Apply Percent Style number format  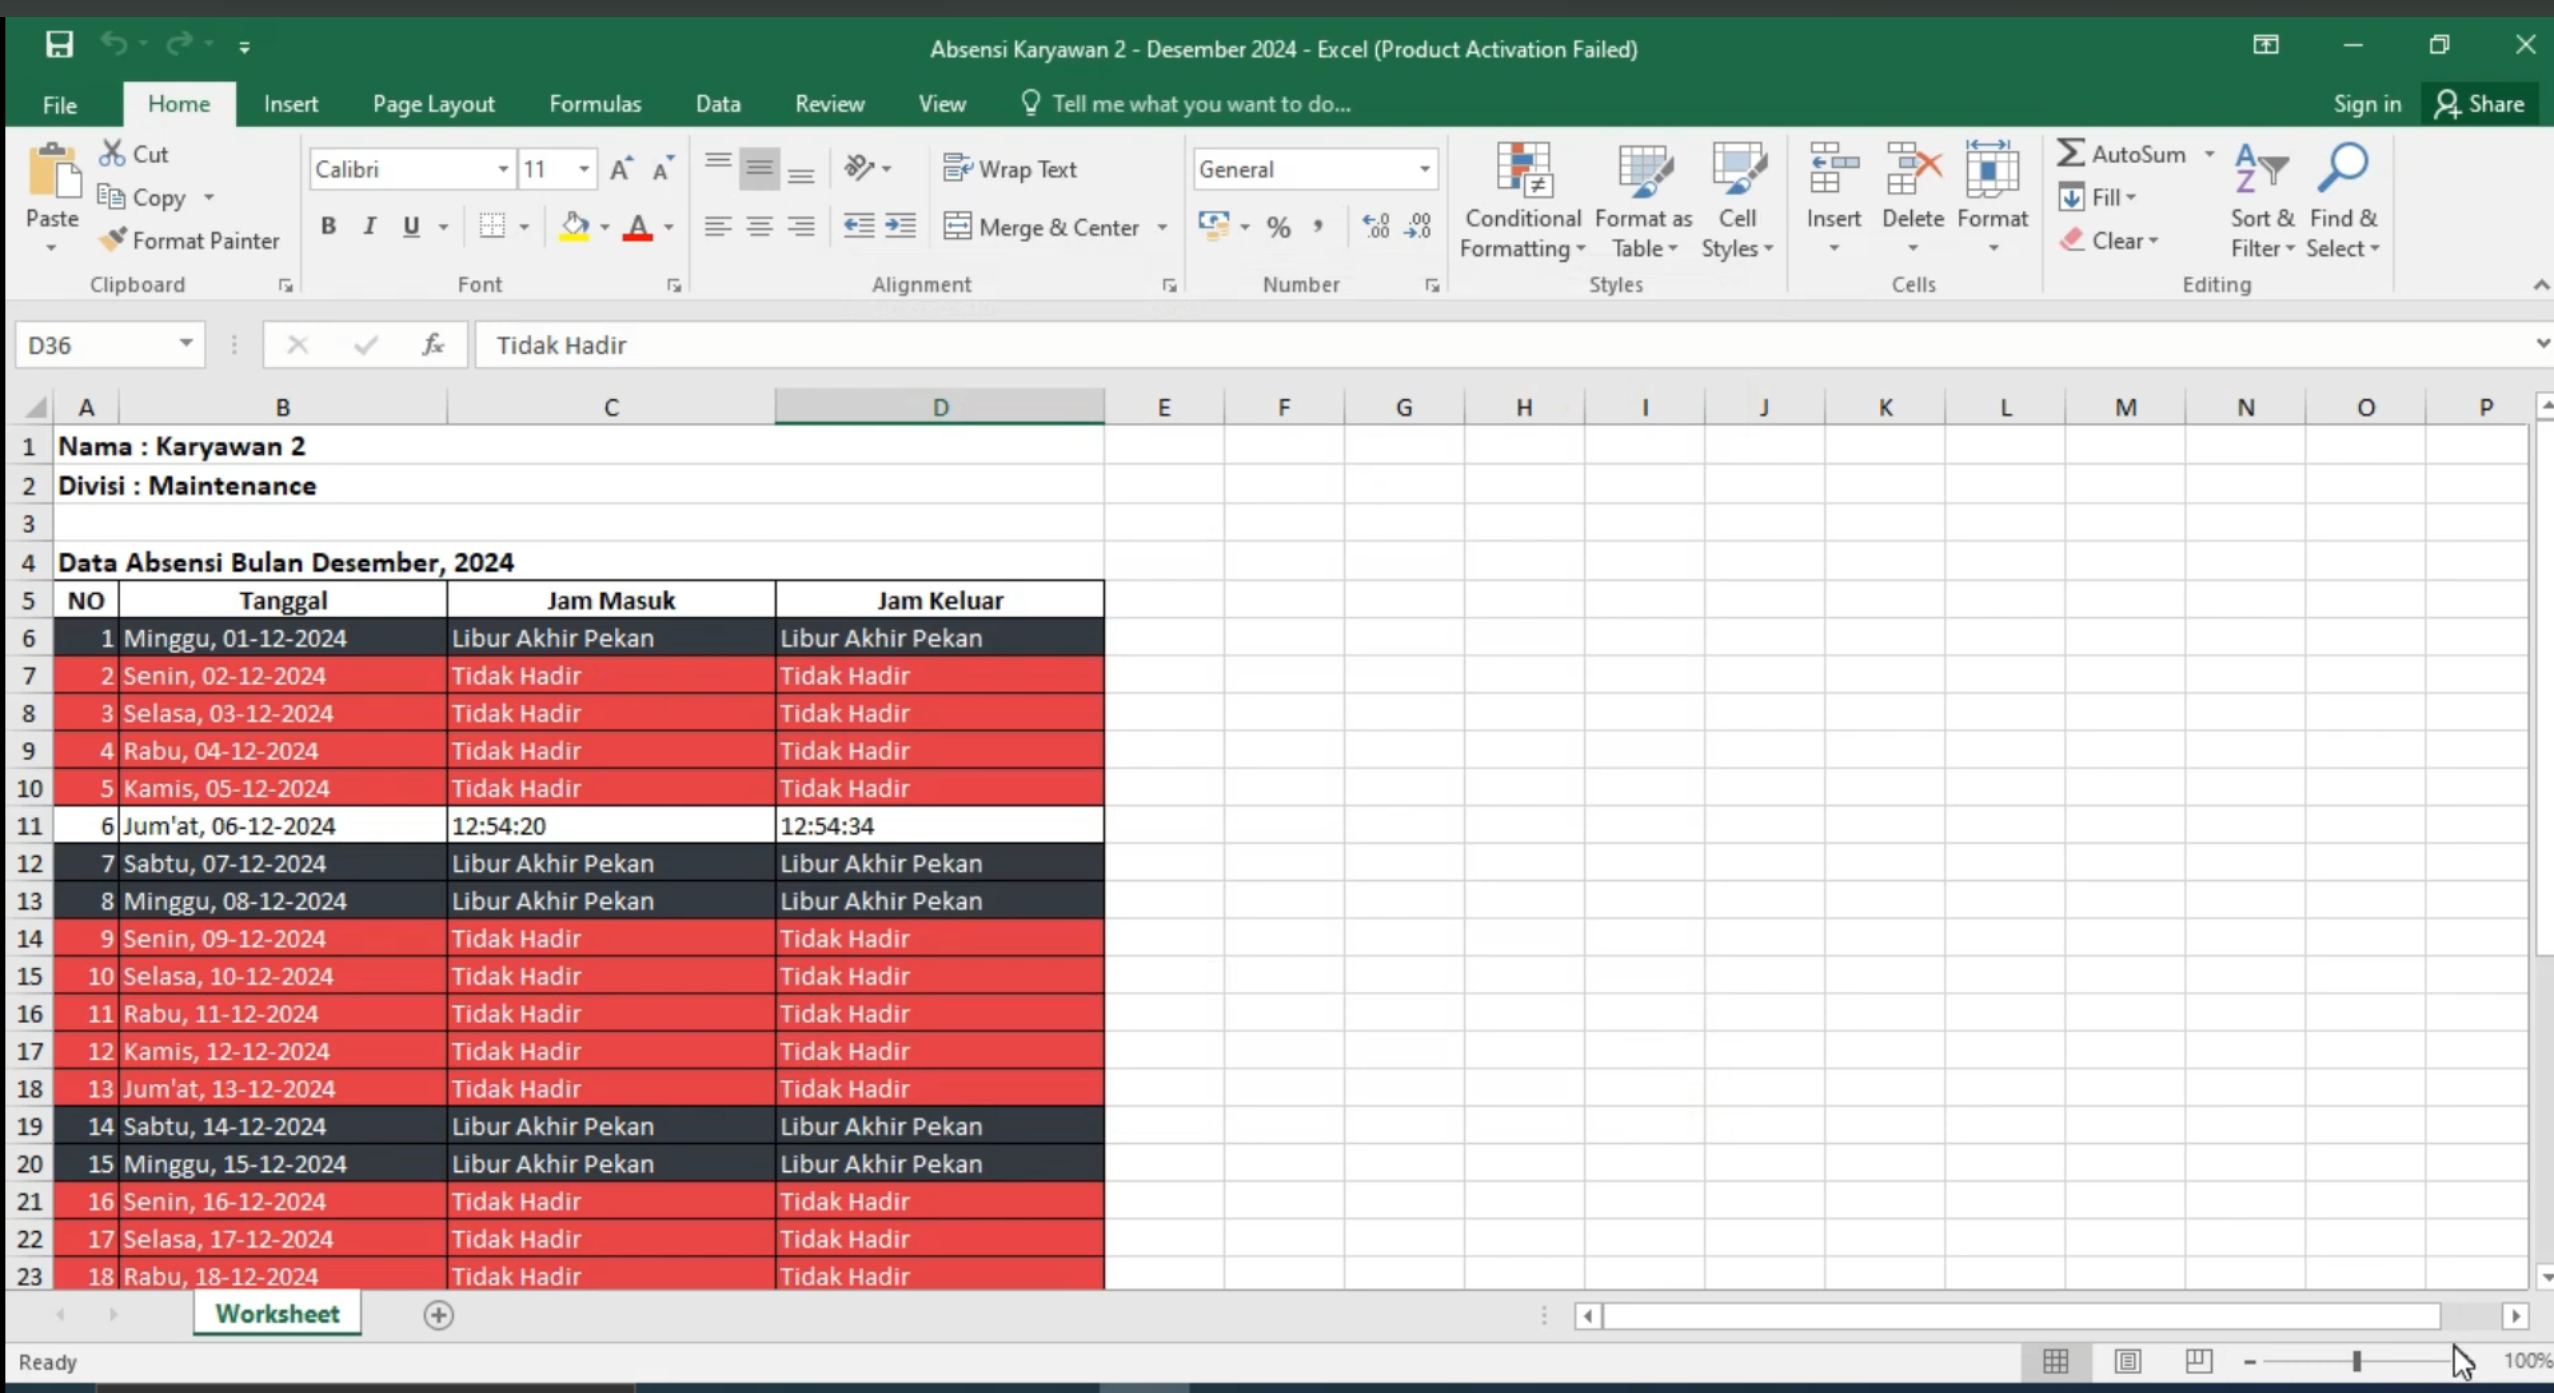pyautogui.click(x=1278, y=227)
